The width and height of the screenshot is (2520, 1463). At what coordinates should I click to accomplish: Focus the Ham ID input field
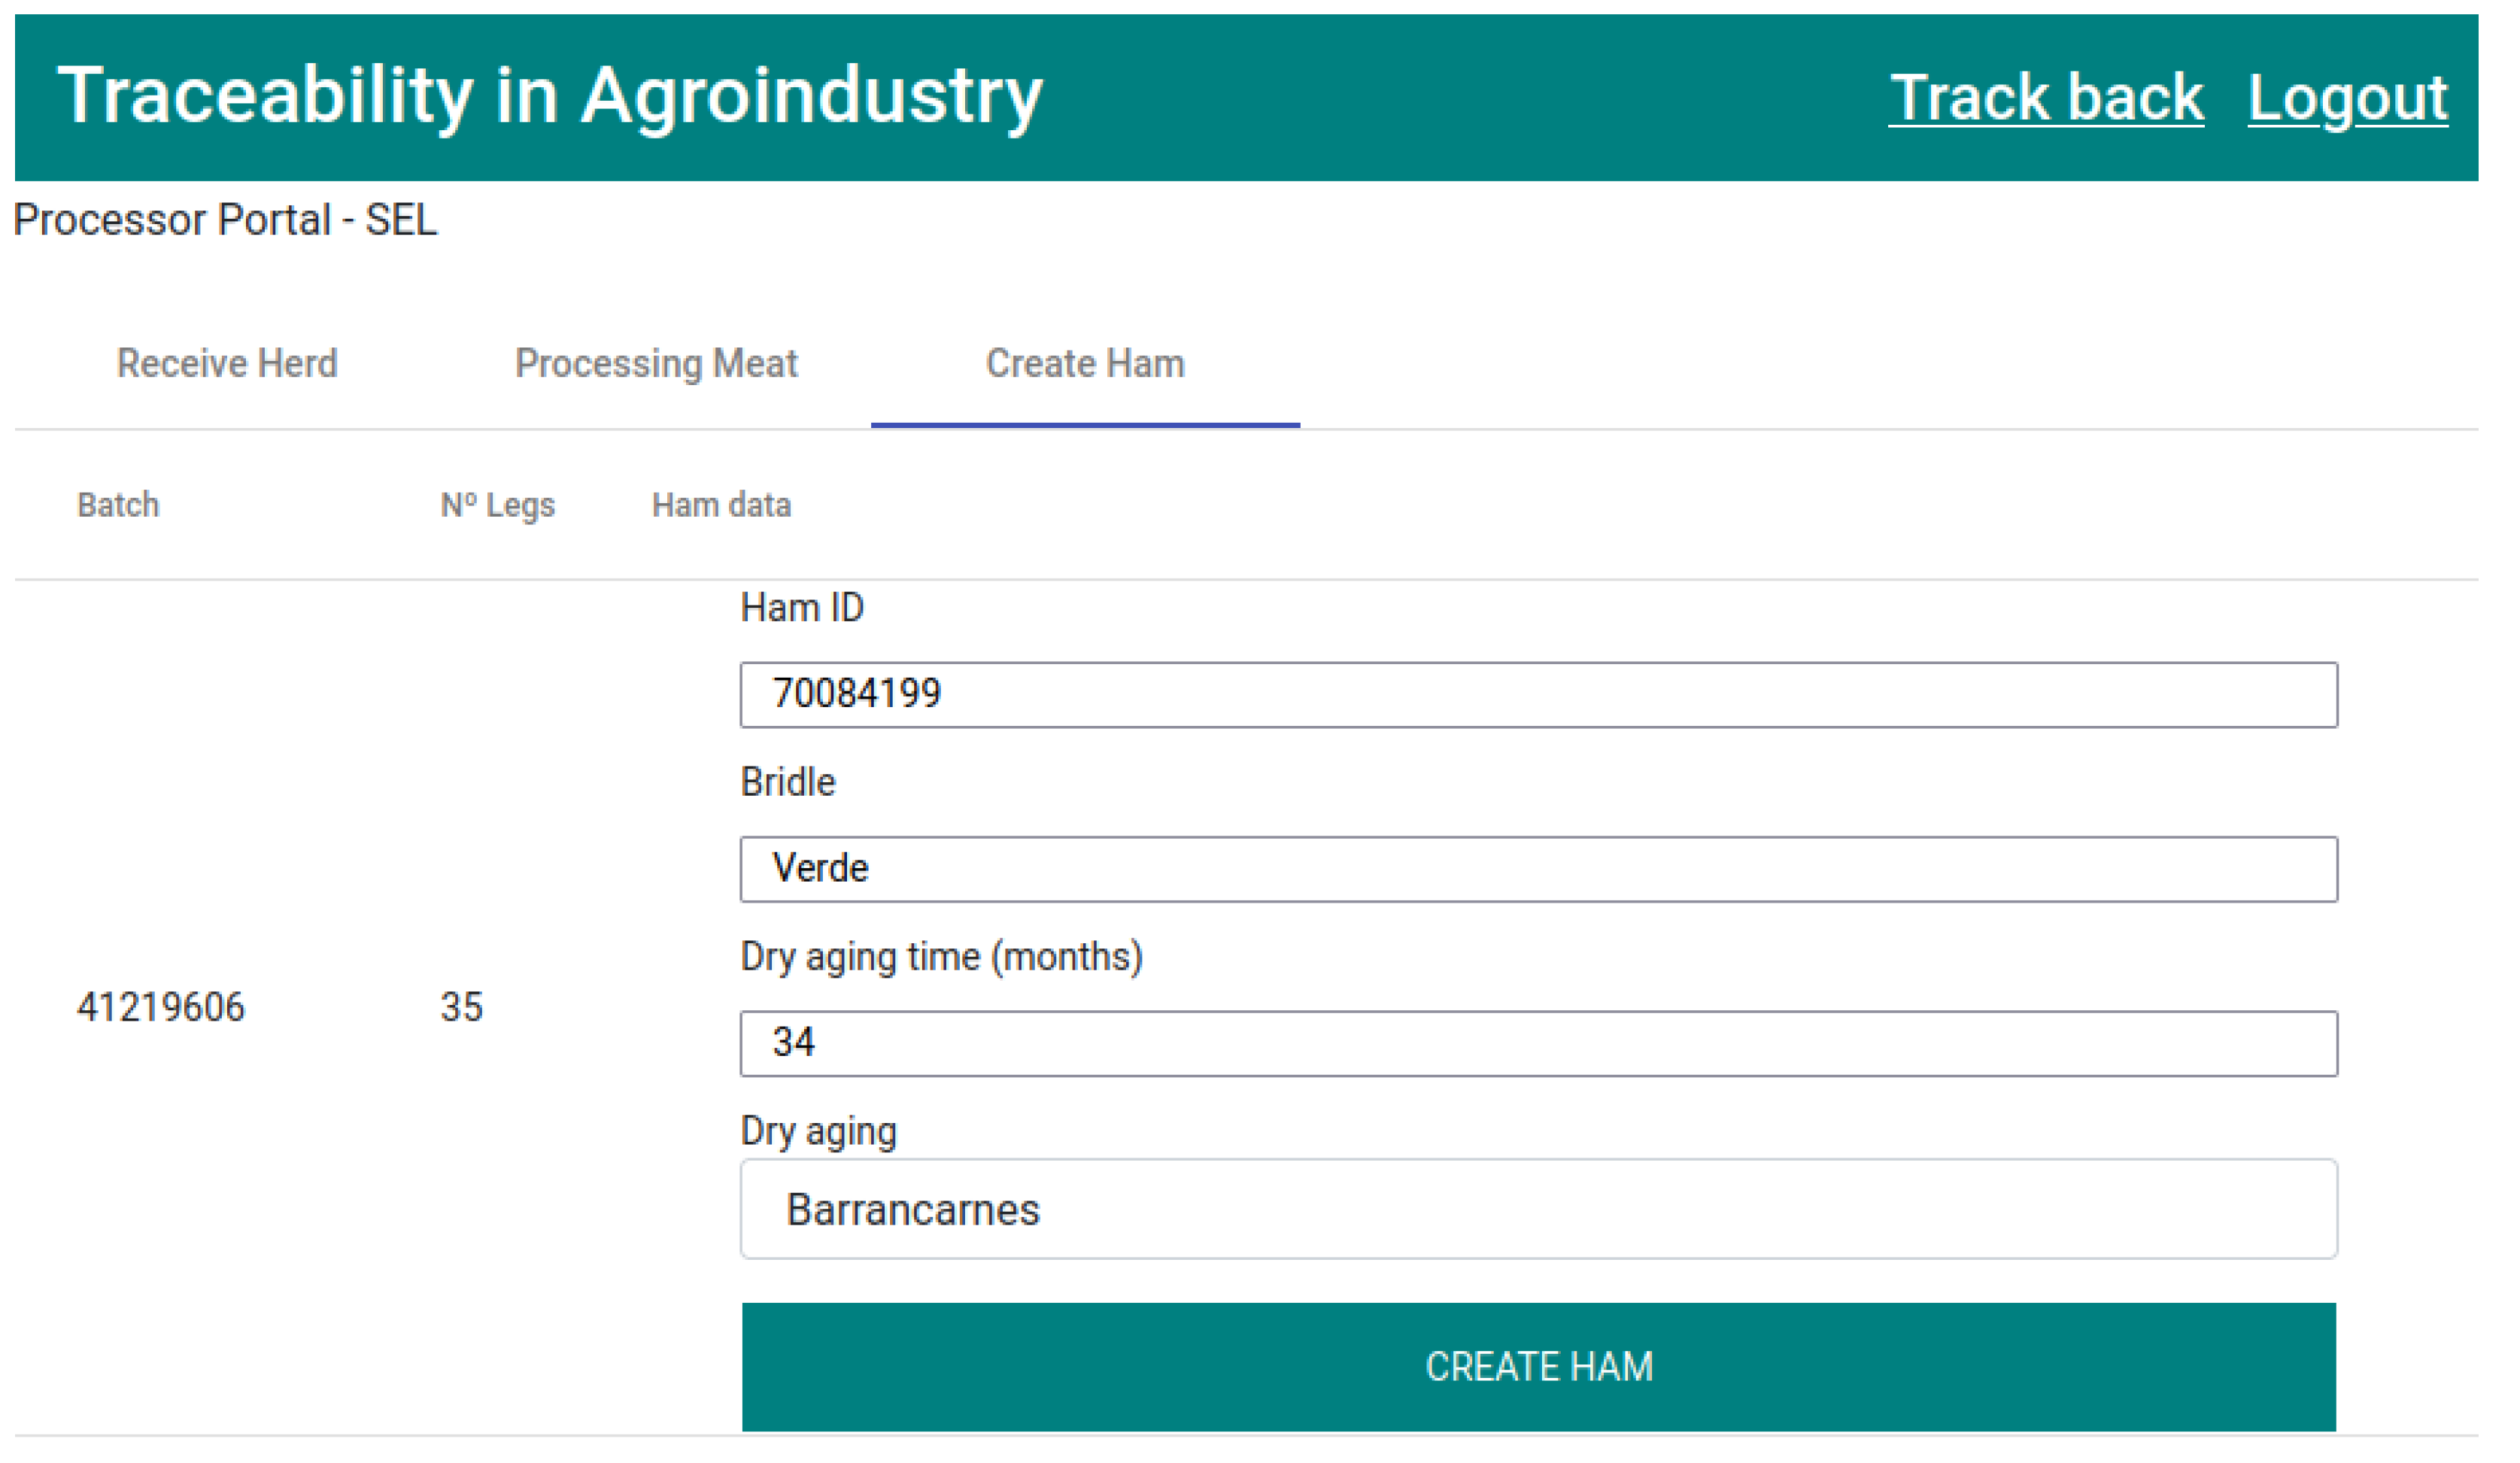pyautogui.click(x=1538, y=694)
